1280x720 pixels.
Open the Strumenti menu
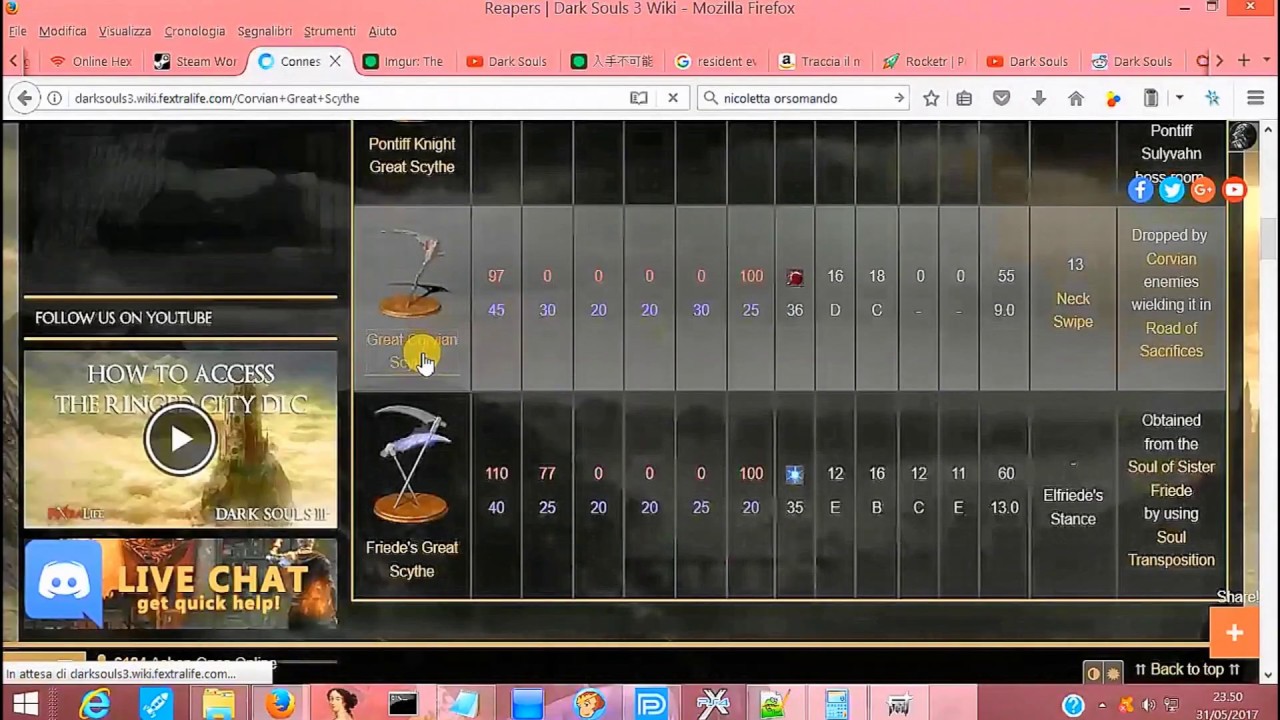coord(329,31)
